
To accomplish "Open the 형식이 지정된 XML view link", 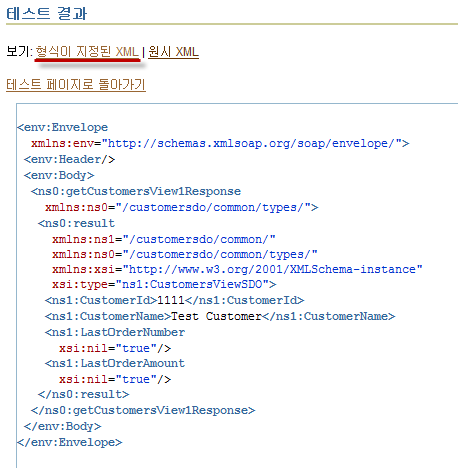I will coord(87,52).
